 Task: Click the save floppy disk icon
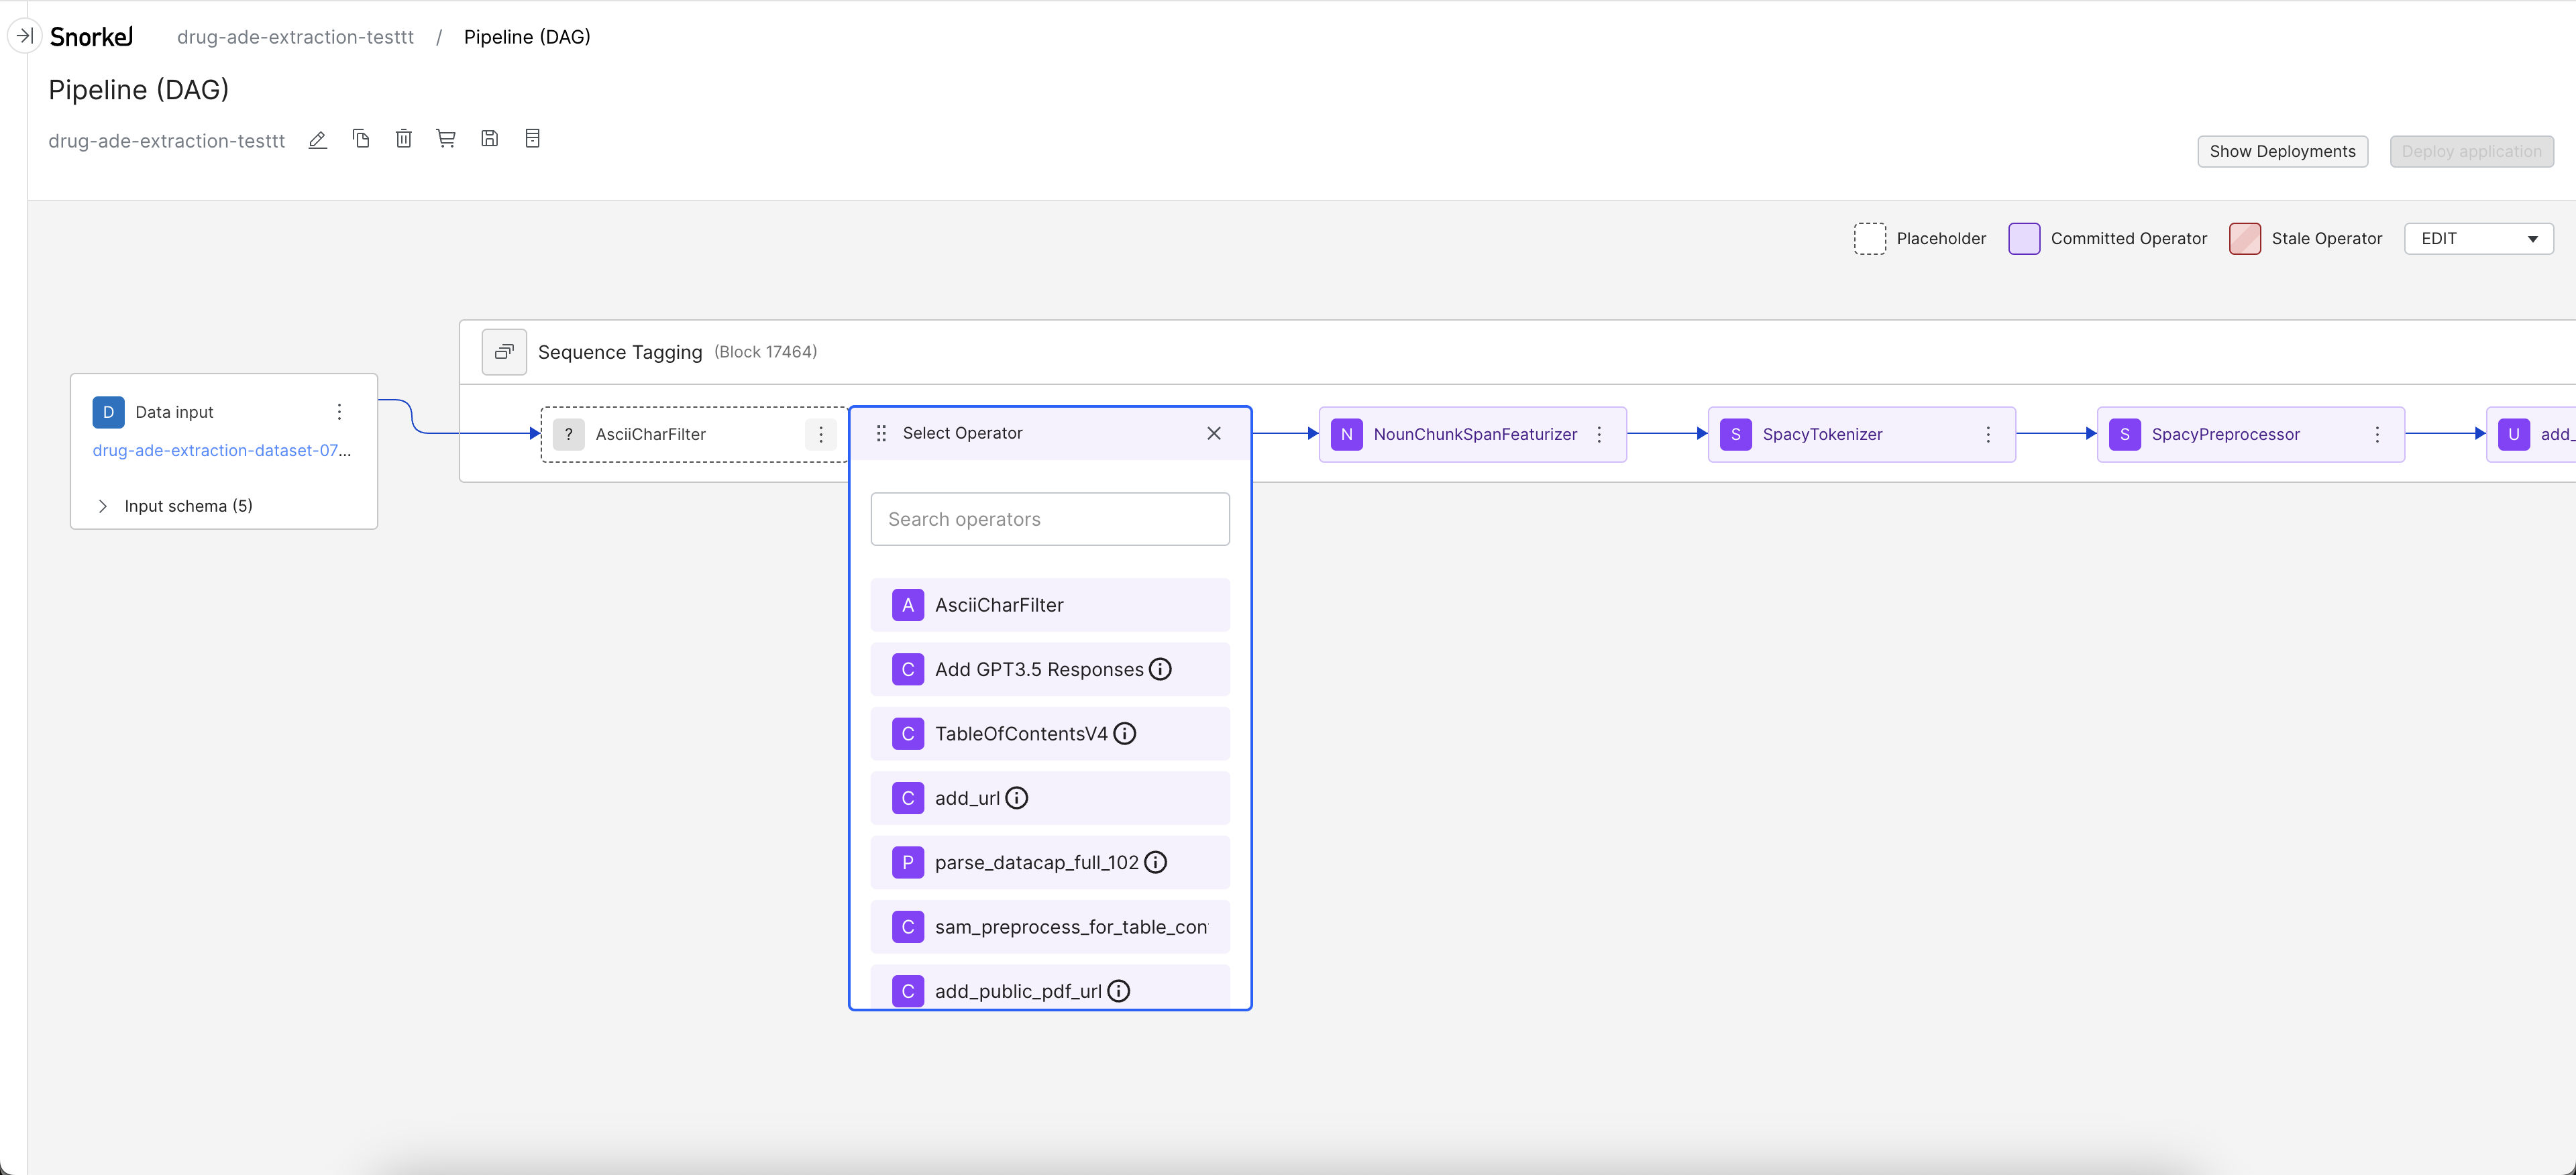(490, 139)
